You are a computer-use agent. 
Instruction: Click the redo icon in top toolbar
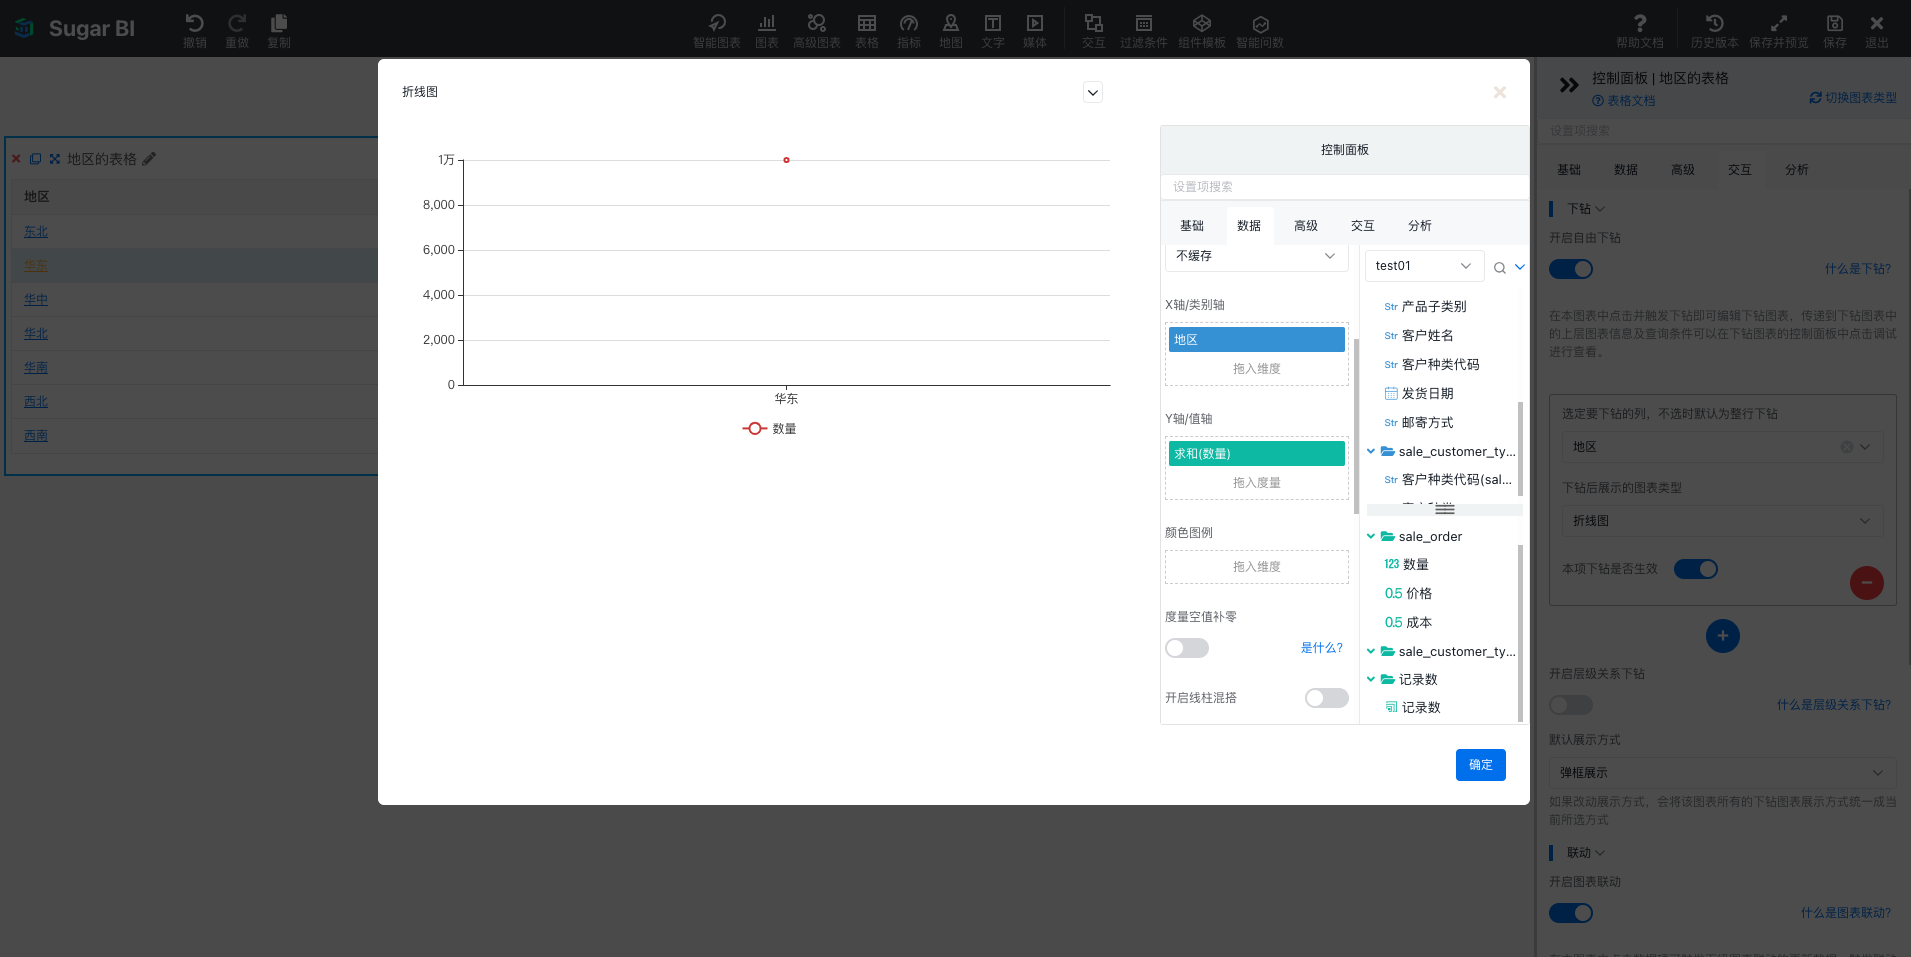click(237, 23)
